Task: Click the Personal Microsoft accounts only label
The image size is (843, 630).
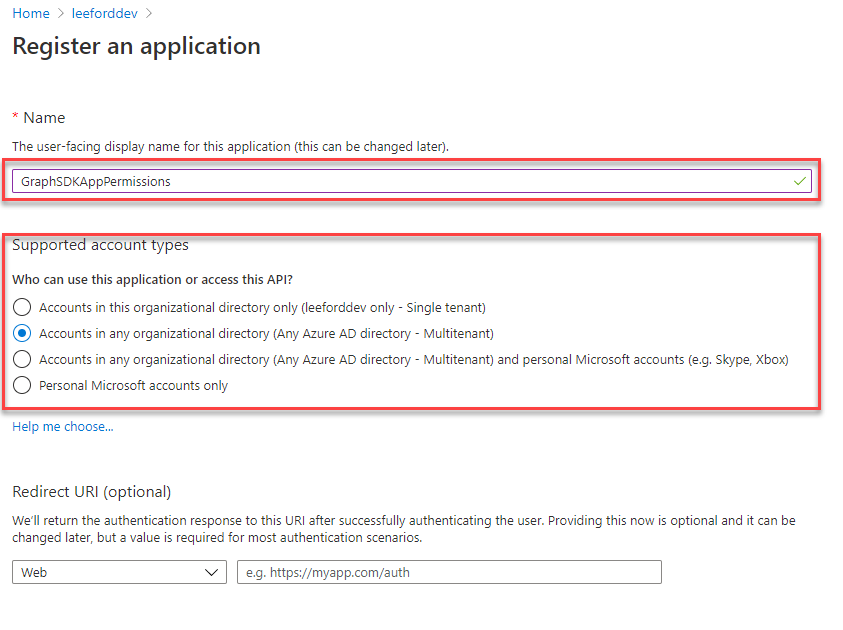Action: (133, 386)
